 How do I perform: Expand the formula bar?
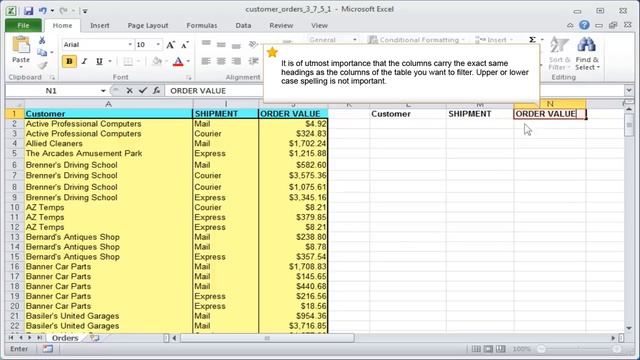pyautogui.click(x=629, y=90)
